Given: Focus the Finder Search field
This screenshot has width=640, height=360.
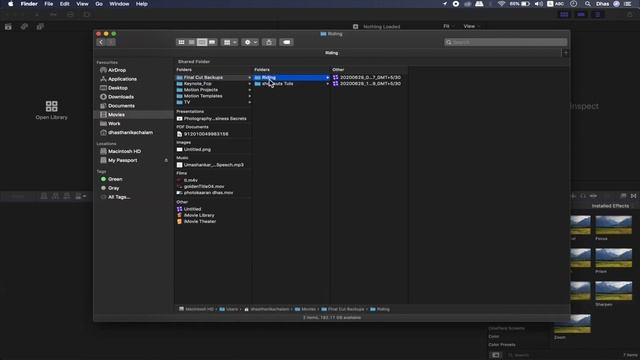Looking at the screenshot, I should point(506,42).
